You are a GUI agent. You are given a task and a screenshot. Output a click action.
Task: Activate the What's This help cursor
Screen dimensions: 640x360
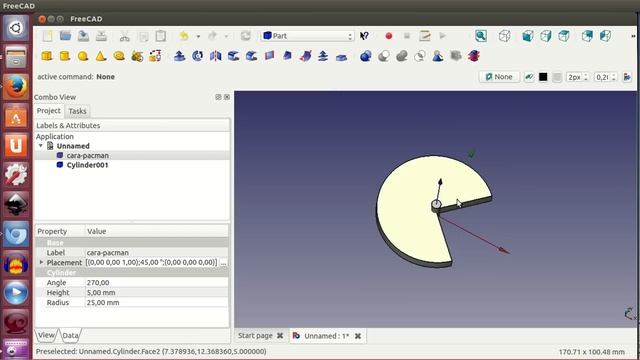pos(364,36)
